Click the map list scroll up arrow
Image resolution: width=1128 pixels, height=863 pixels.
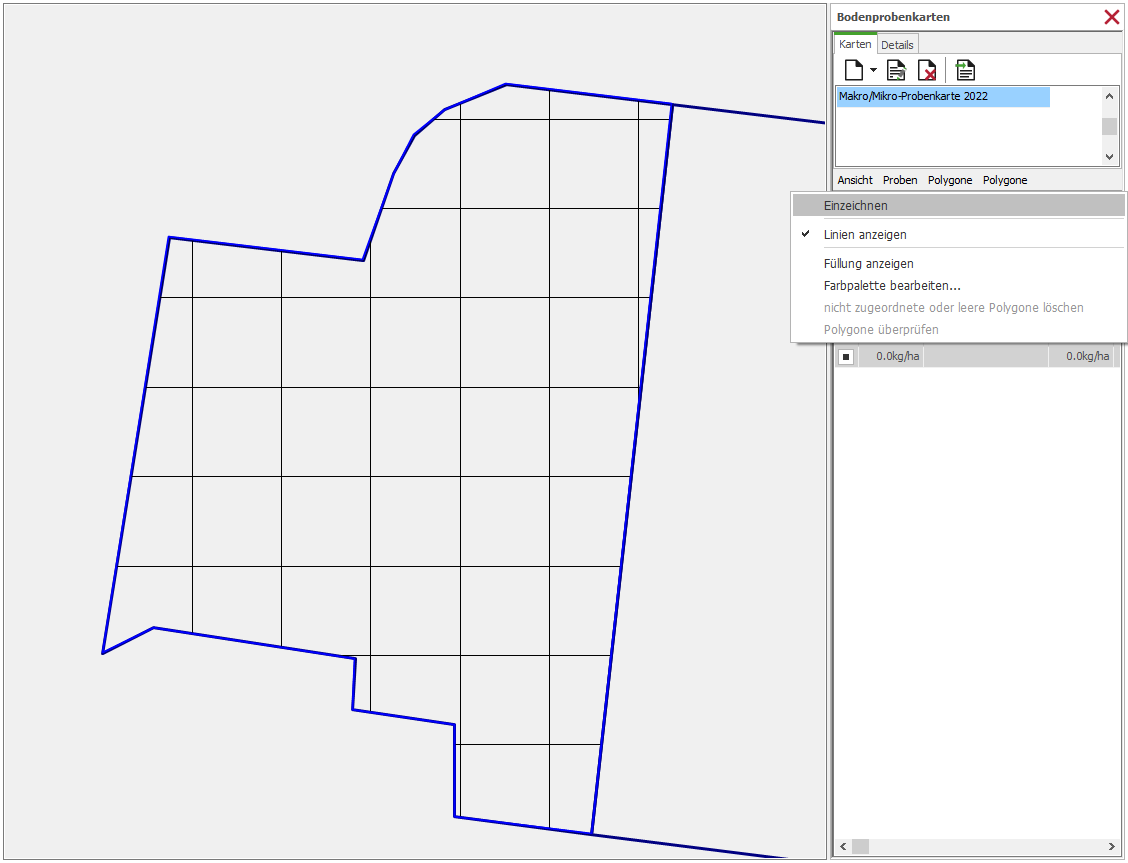tap(1109, 96)
